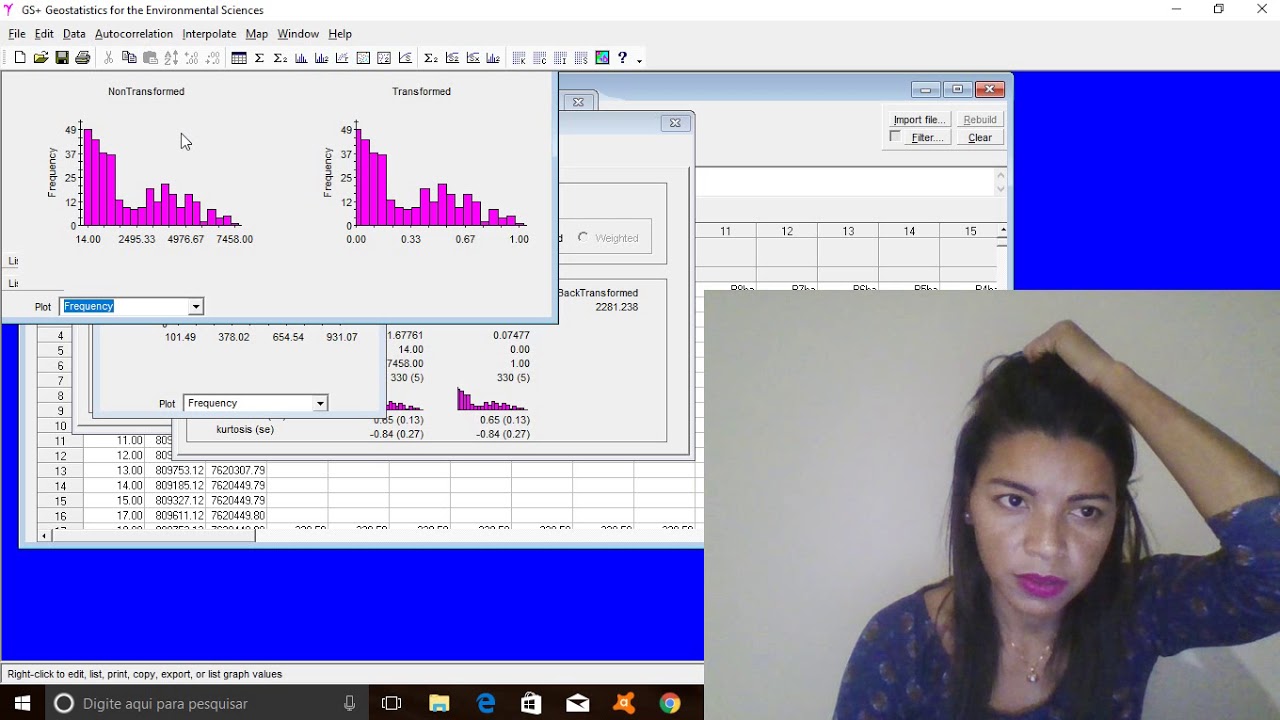Select column 14 header in worksheet
Viewport: 1280px width, 720px height.
(x=909, y=231)
